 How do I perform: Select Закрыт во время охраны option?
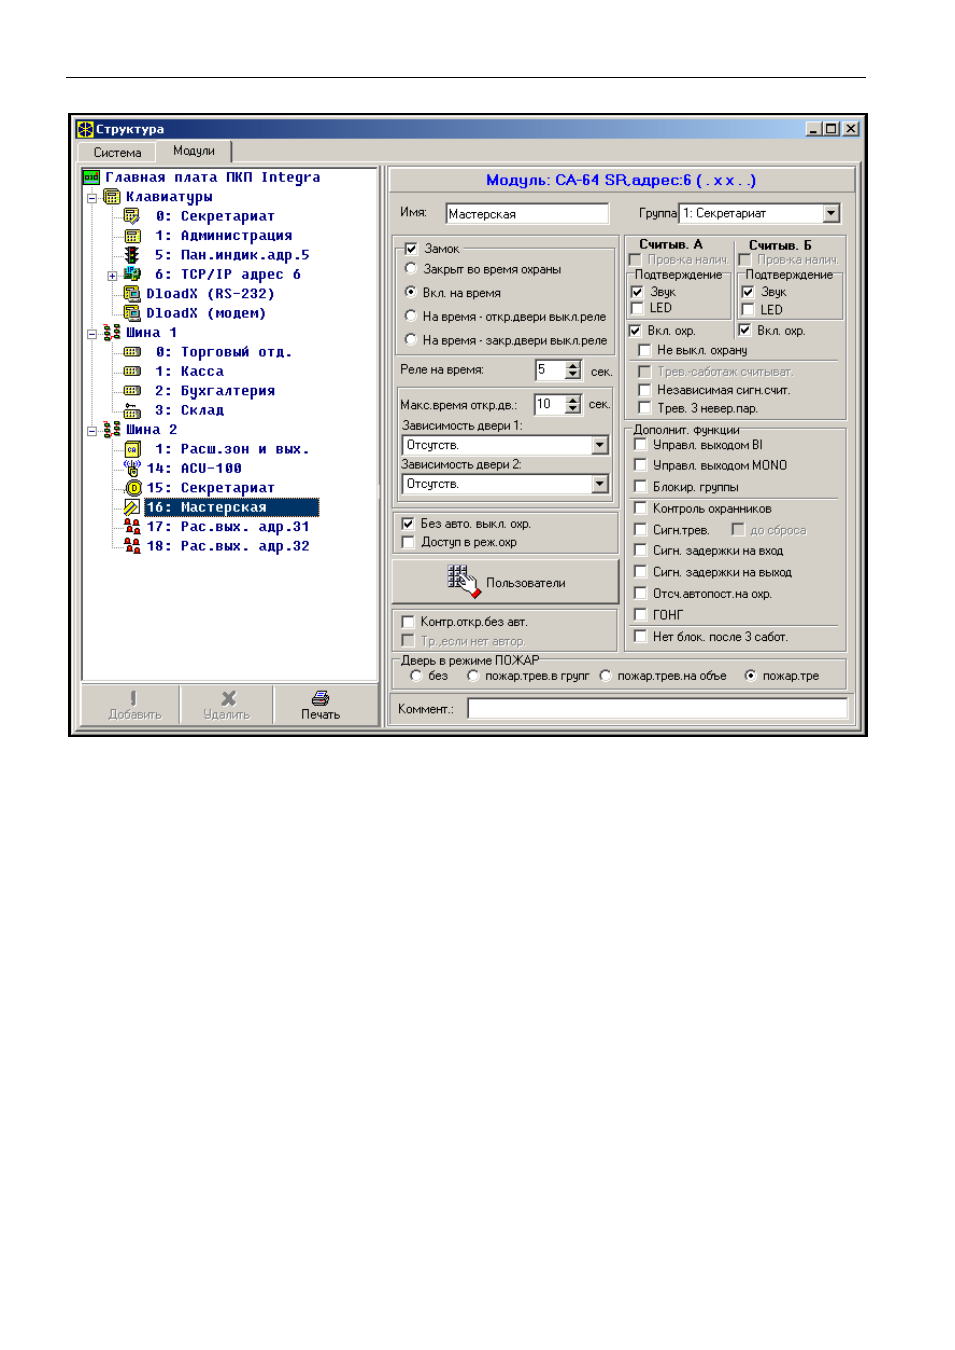point(410,268)
